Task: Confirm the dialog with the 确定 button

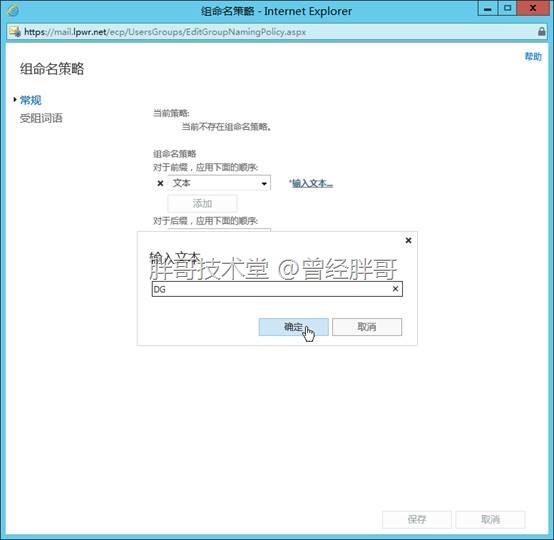Action: click(x=294, y=327)
